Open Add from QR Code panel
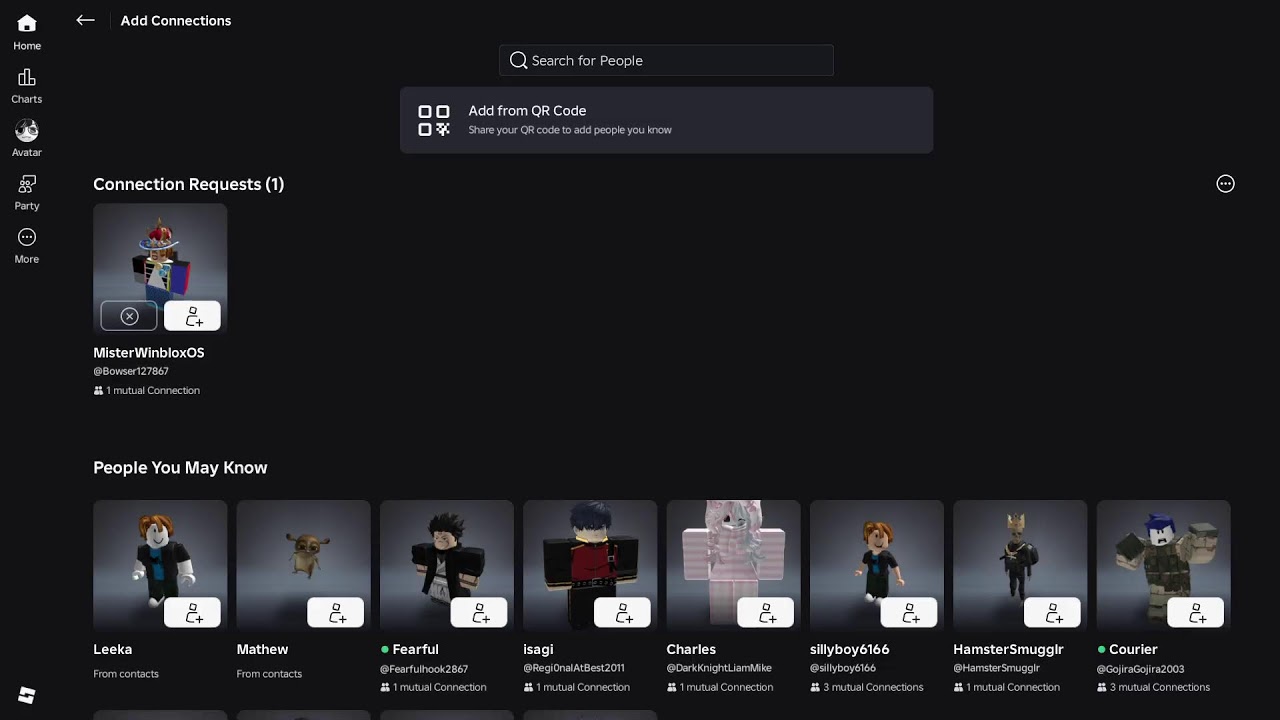This screenshot has height=720, width=1280. point(666,120)
